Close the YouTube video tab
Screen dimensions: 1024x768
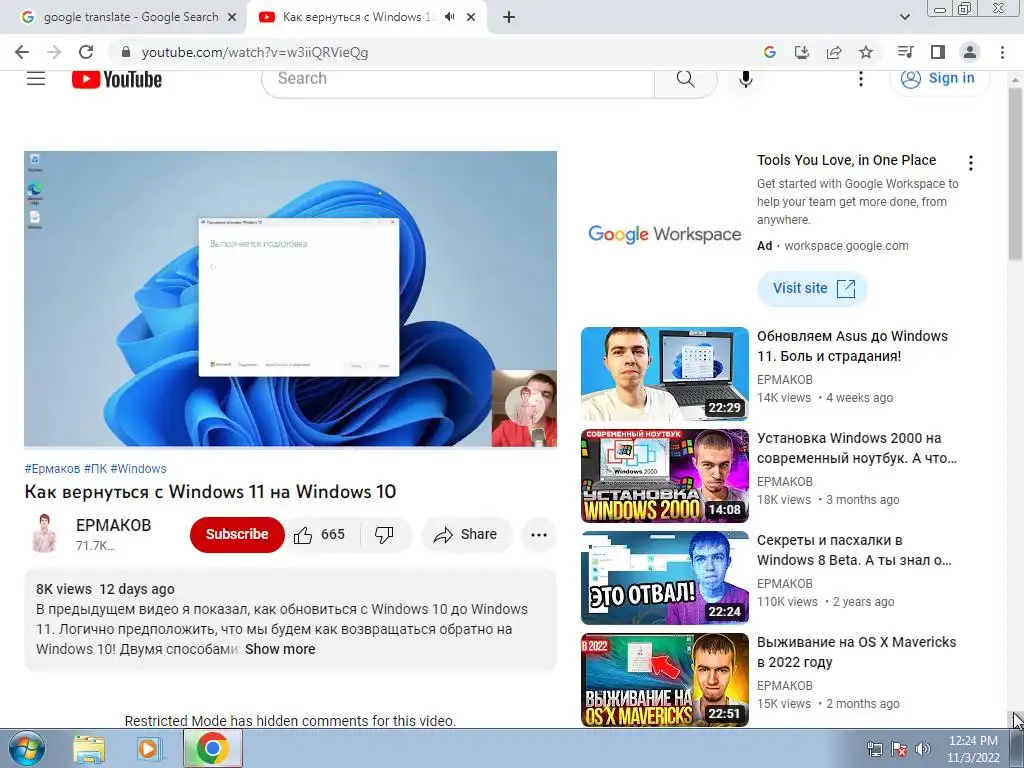(471, 18)
